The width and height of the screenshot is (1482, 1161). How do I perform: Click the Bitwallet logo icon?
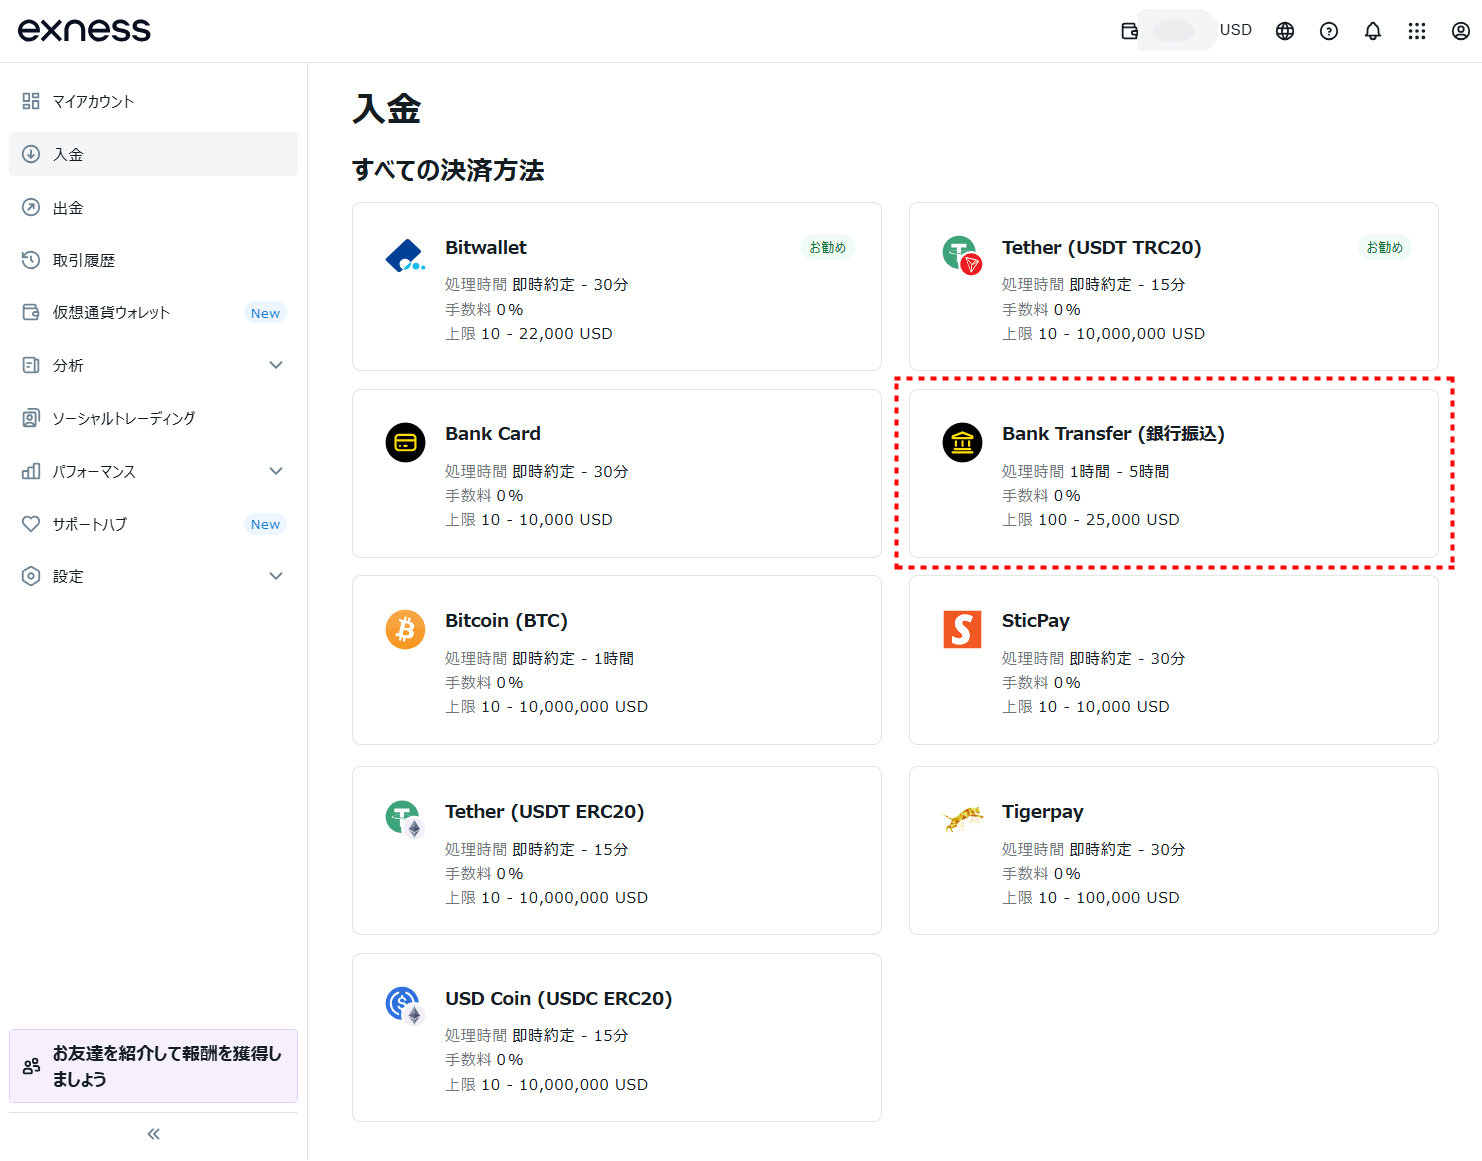(405, 256)
